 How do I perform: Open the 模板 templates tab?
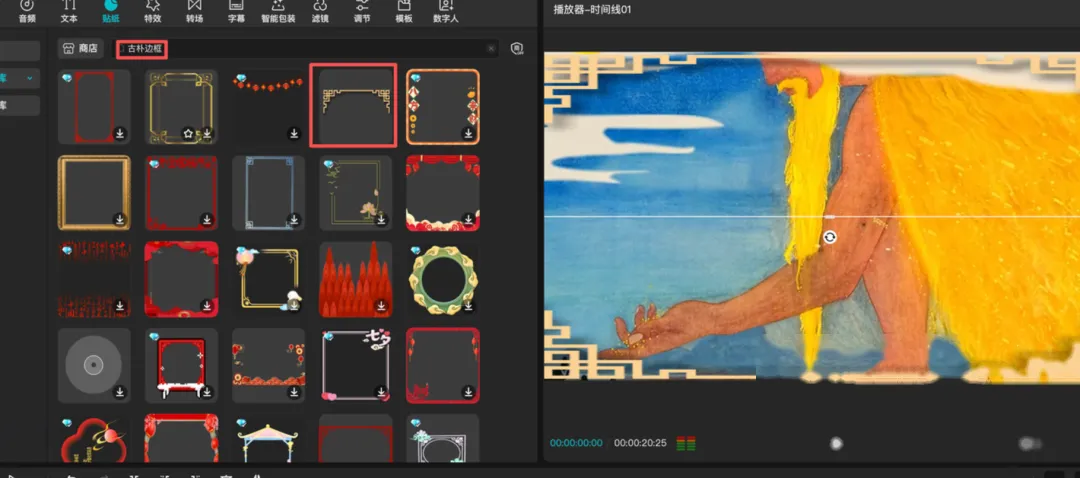(404, 12)
